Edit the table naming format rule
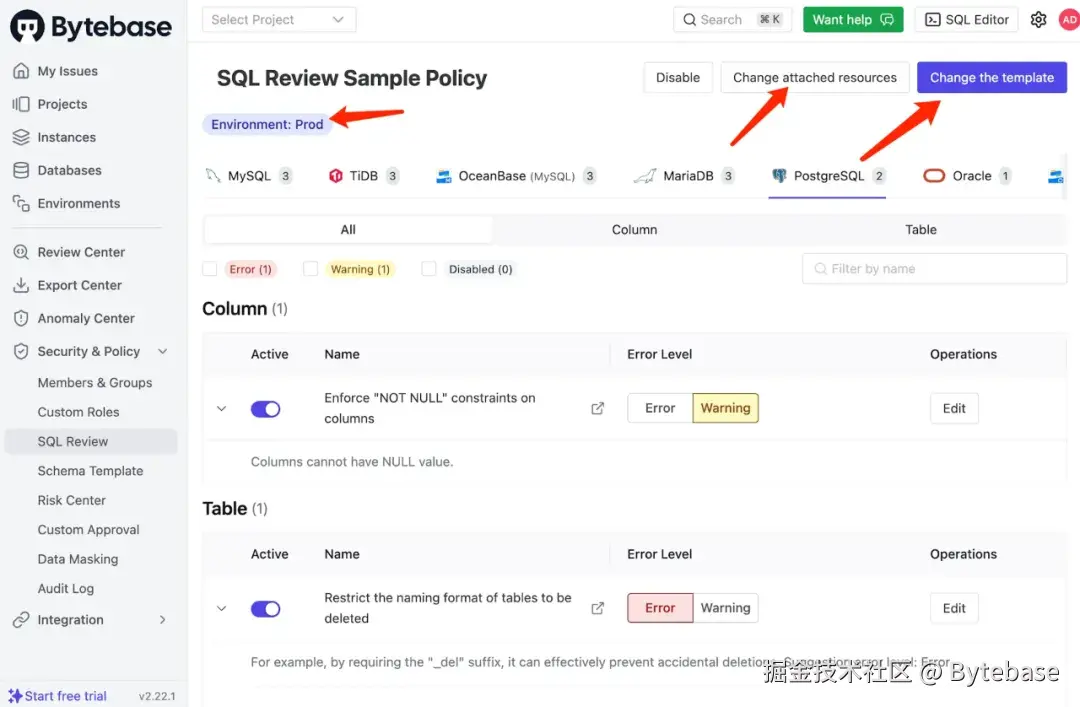 tap(954, 608)
